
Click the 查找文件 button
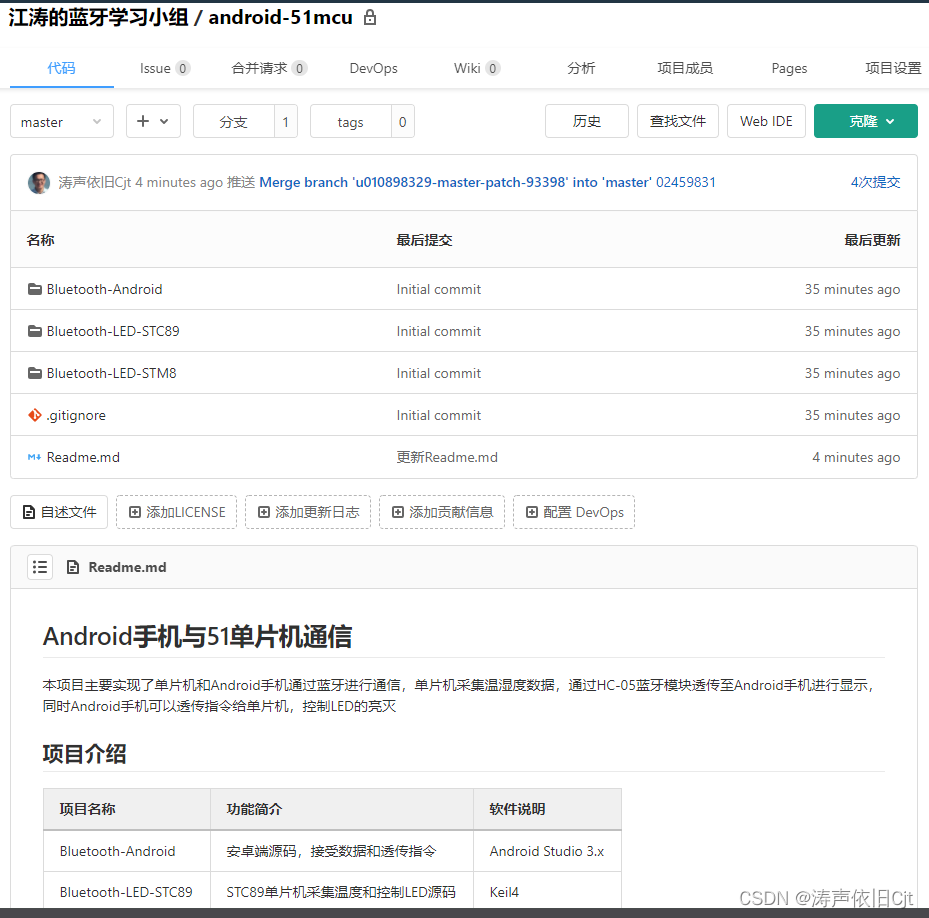(678, 121)
